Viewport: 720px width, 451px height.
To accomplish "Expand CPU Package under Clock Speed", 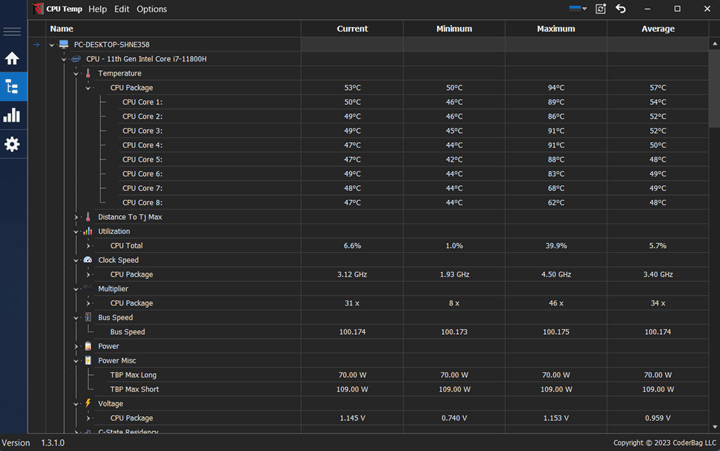I will (88, 275).
